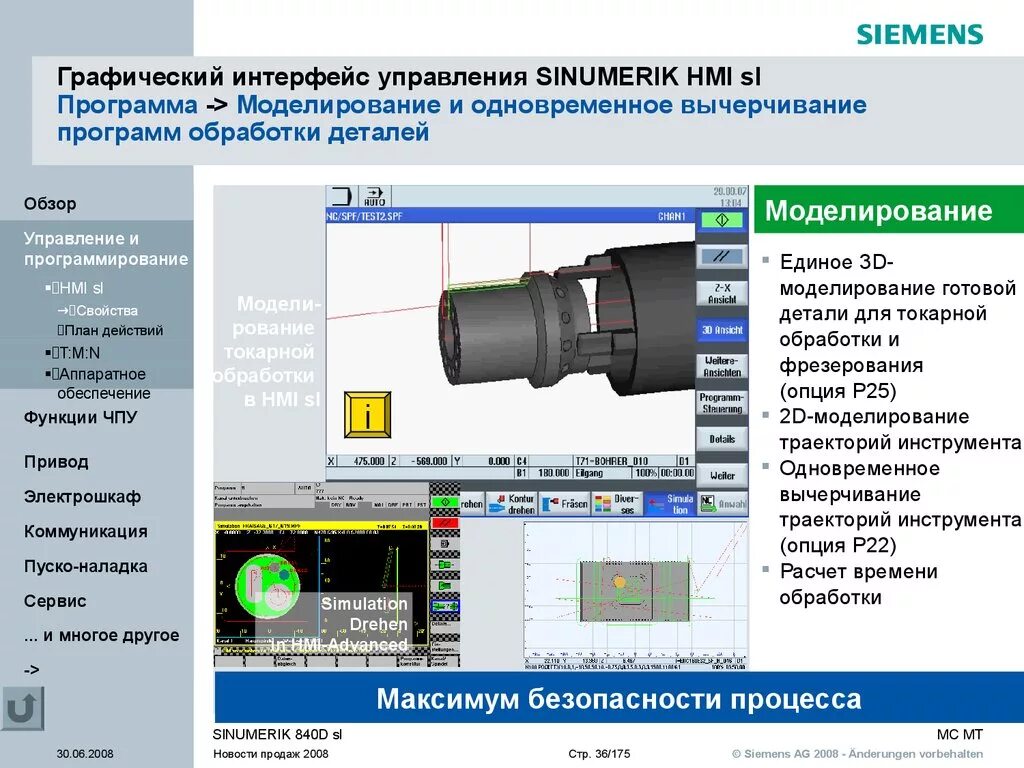Click the reset double-slash softkey
1024x768 pixels.
(722, 257)
